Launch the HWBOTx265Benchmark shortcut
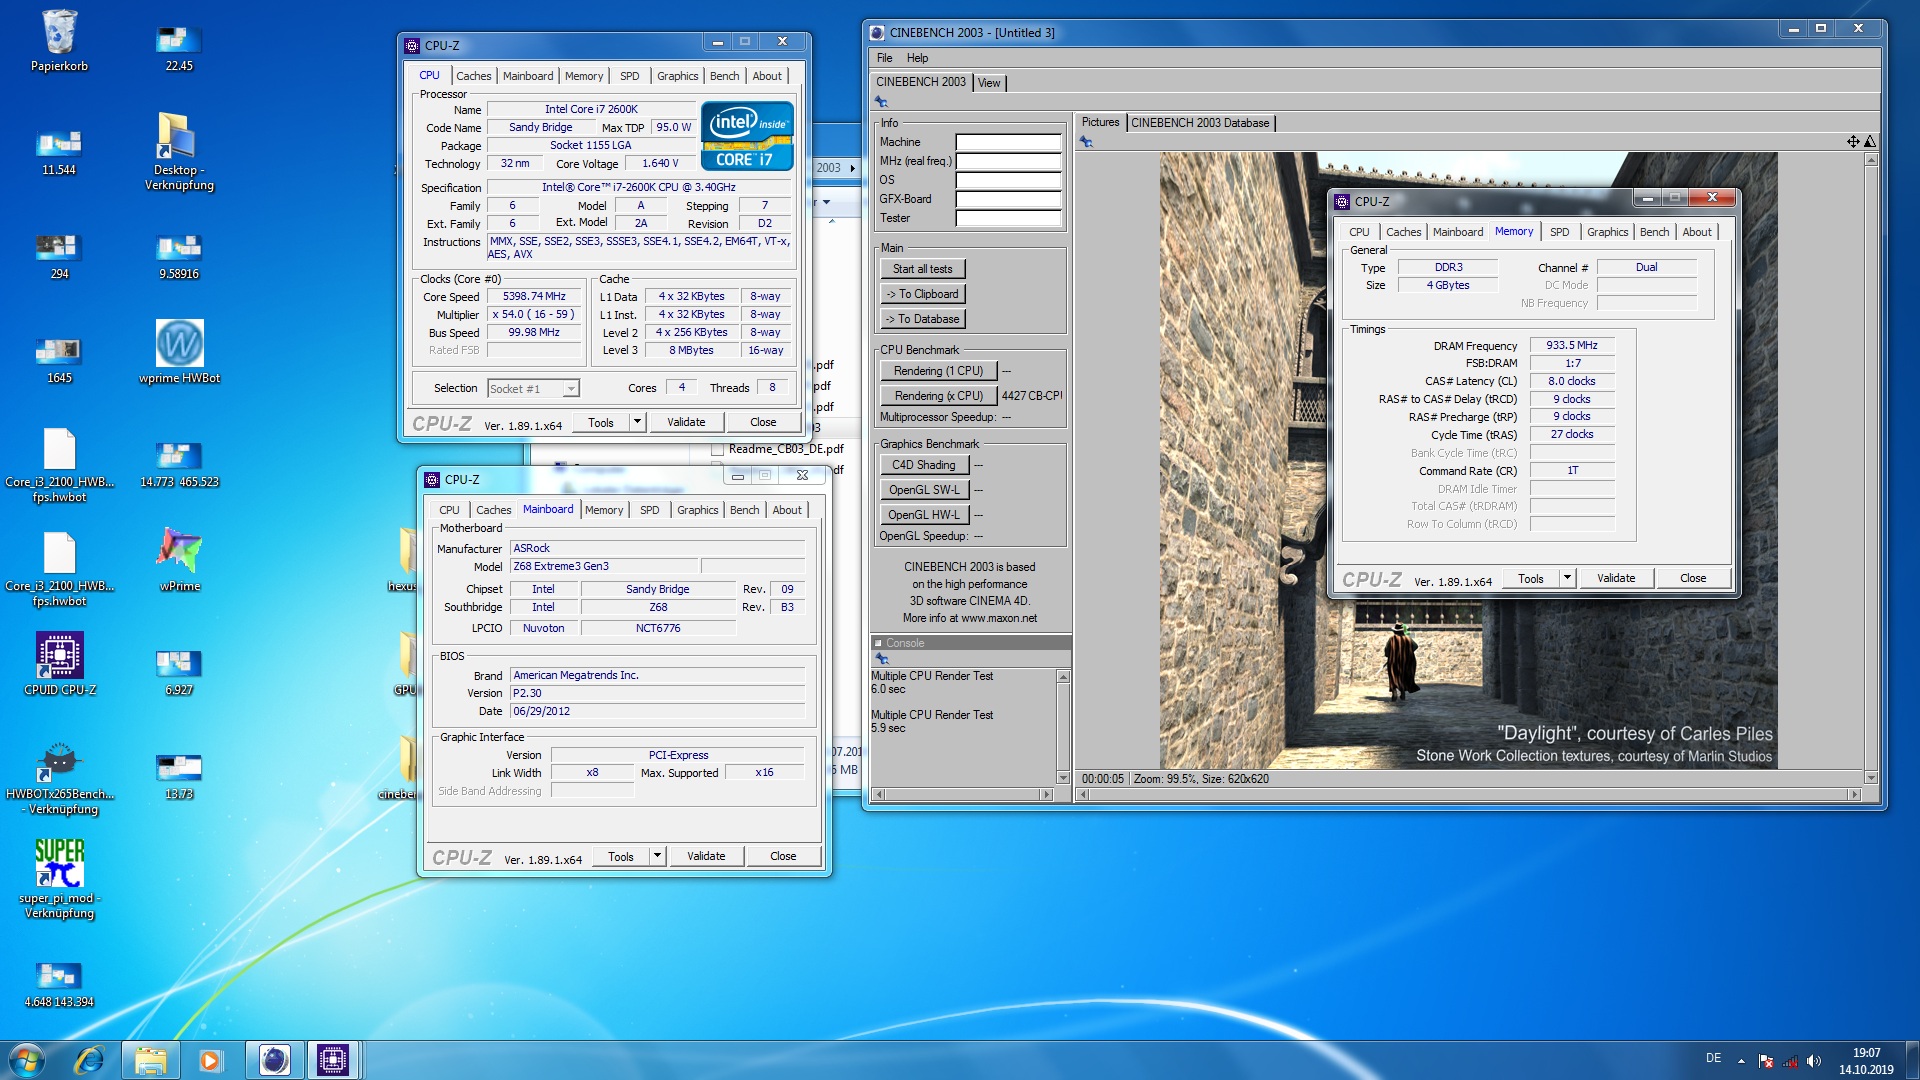Image resolution: width=1920 pixels, height=1080 pixels. [59, 777]
